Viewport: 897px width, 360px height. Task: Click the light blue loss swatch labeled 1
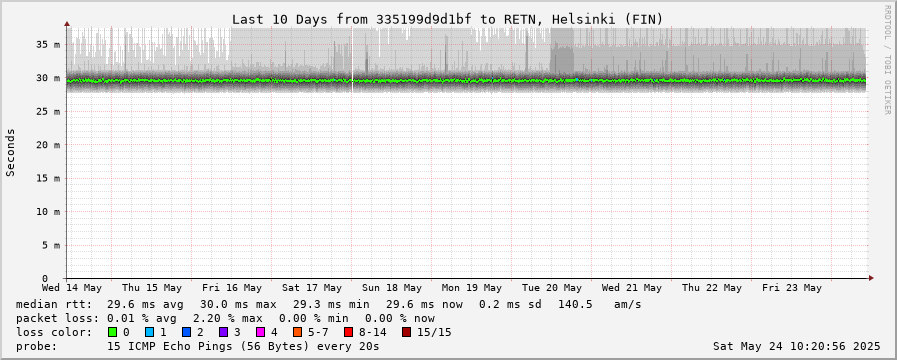(x=149, y=332)
